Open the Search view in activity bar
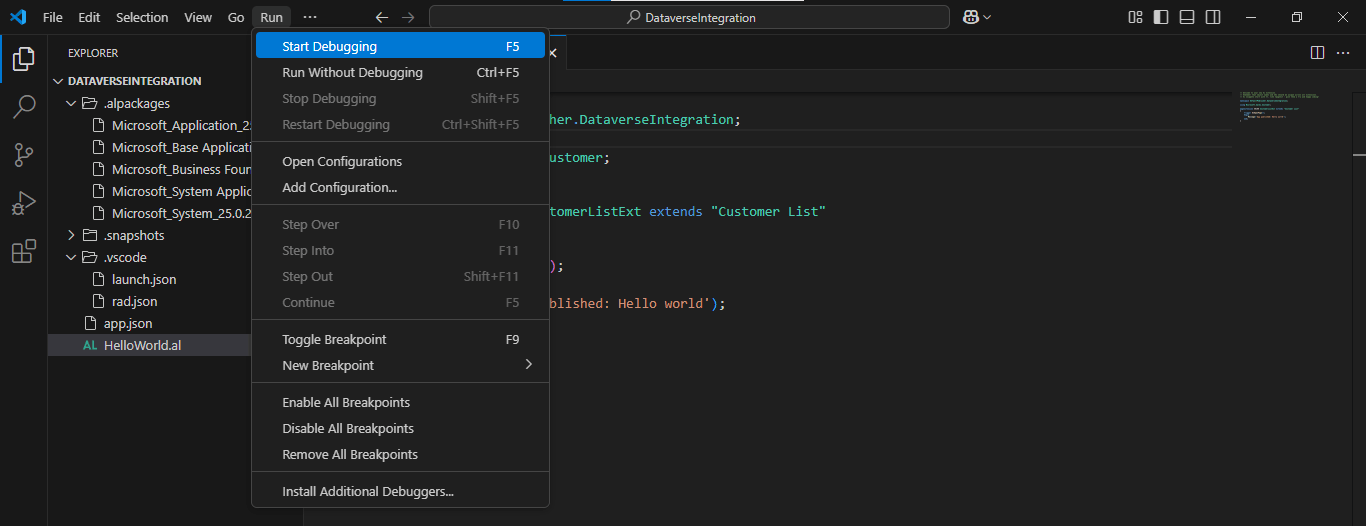 24,106
